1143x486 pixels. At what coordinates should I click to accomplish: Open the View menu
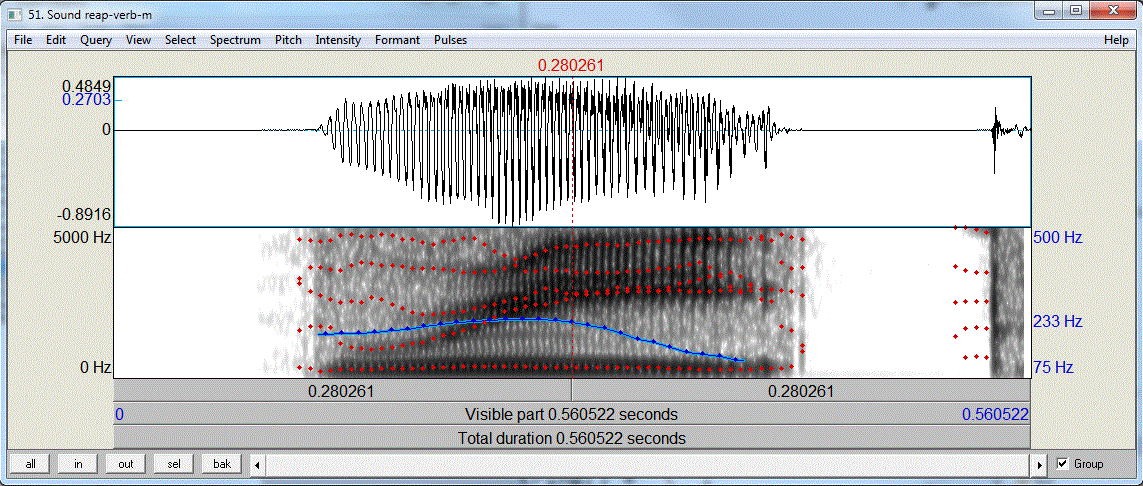click(139, 40)
